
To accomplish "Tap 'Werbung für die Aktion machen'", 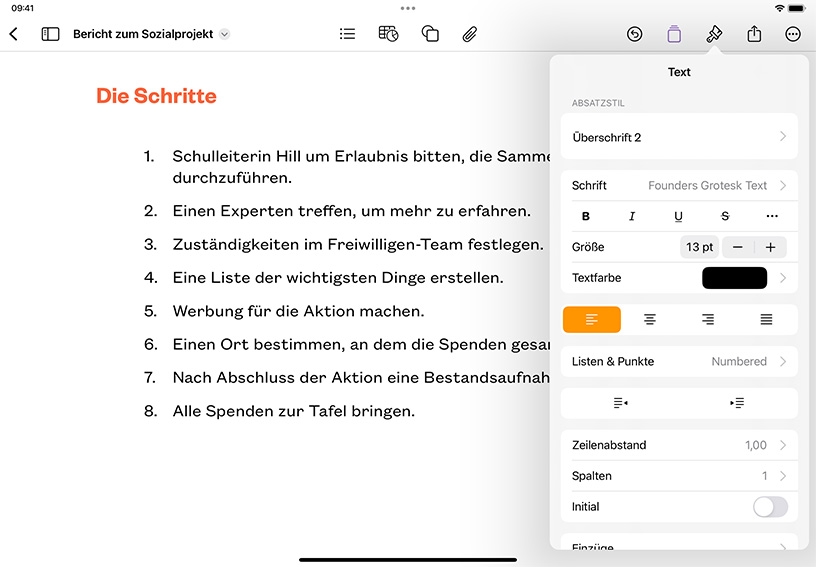I will pos(298,311).
